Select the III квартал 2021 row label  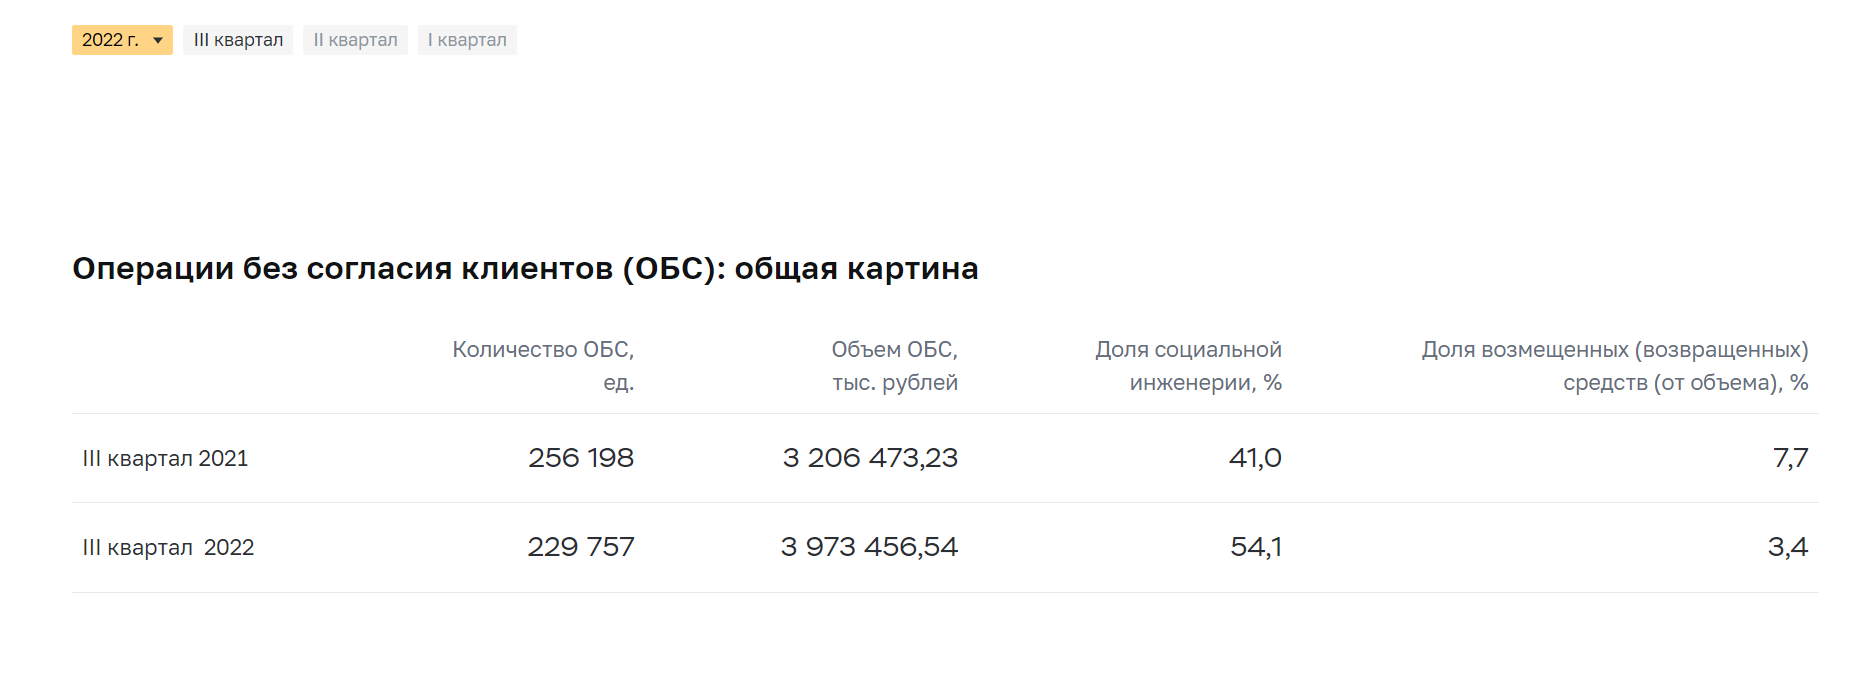click(x=165, y=458)
